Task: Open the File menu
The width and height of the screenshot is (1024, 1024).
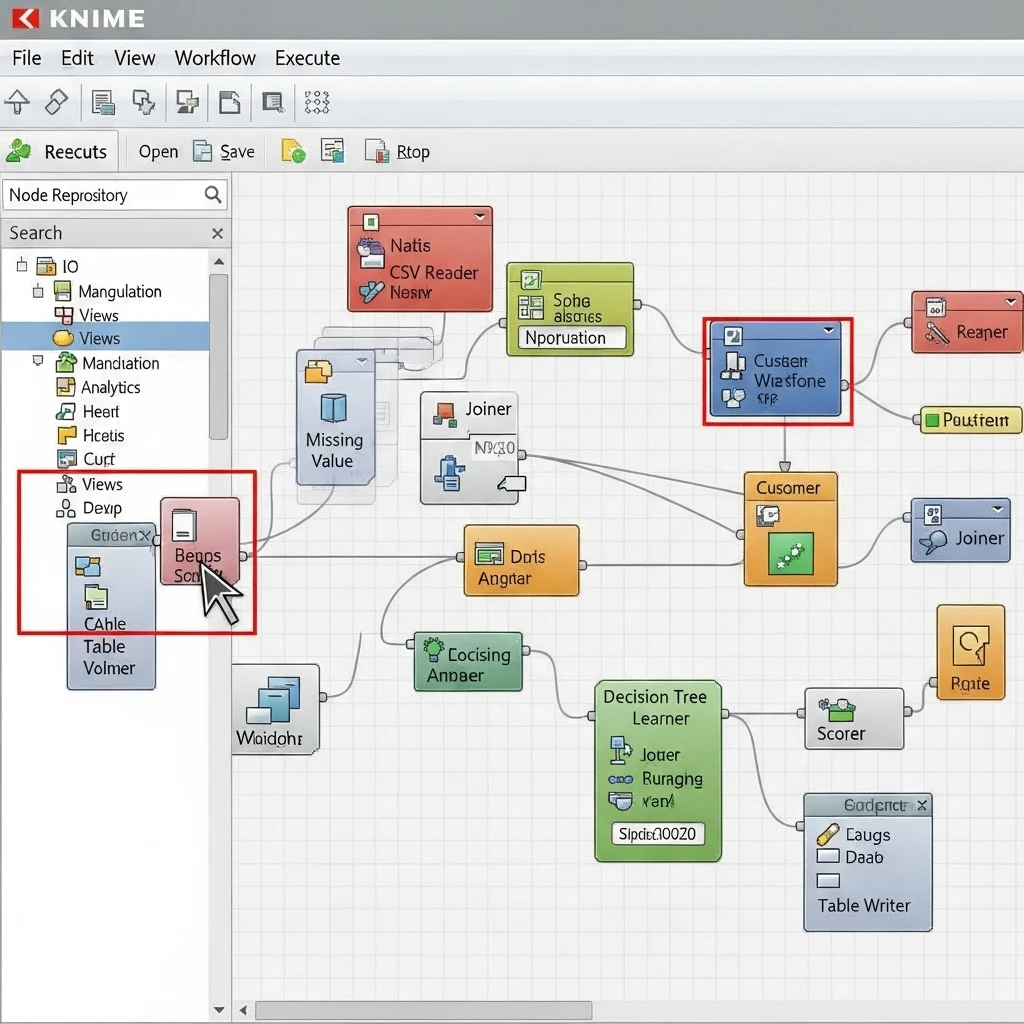Action: [26, 58]
